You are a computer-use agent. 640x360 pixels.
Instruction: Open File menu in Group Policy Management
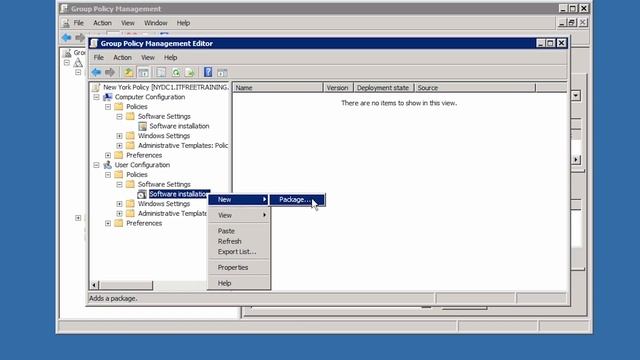(x=78, y=23)
